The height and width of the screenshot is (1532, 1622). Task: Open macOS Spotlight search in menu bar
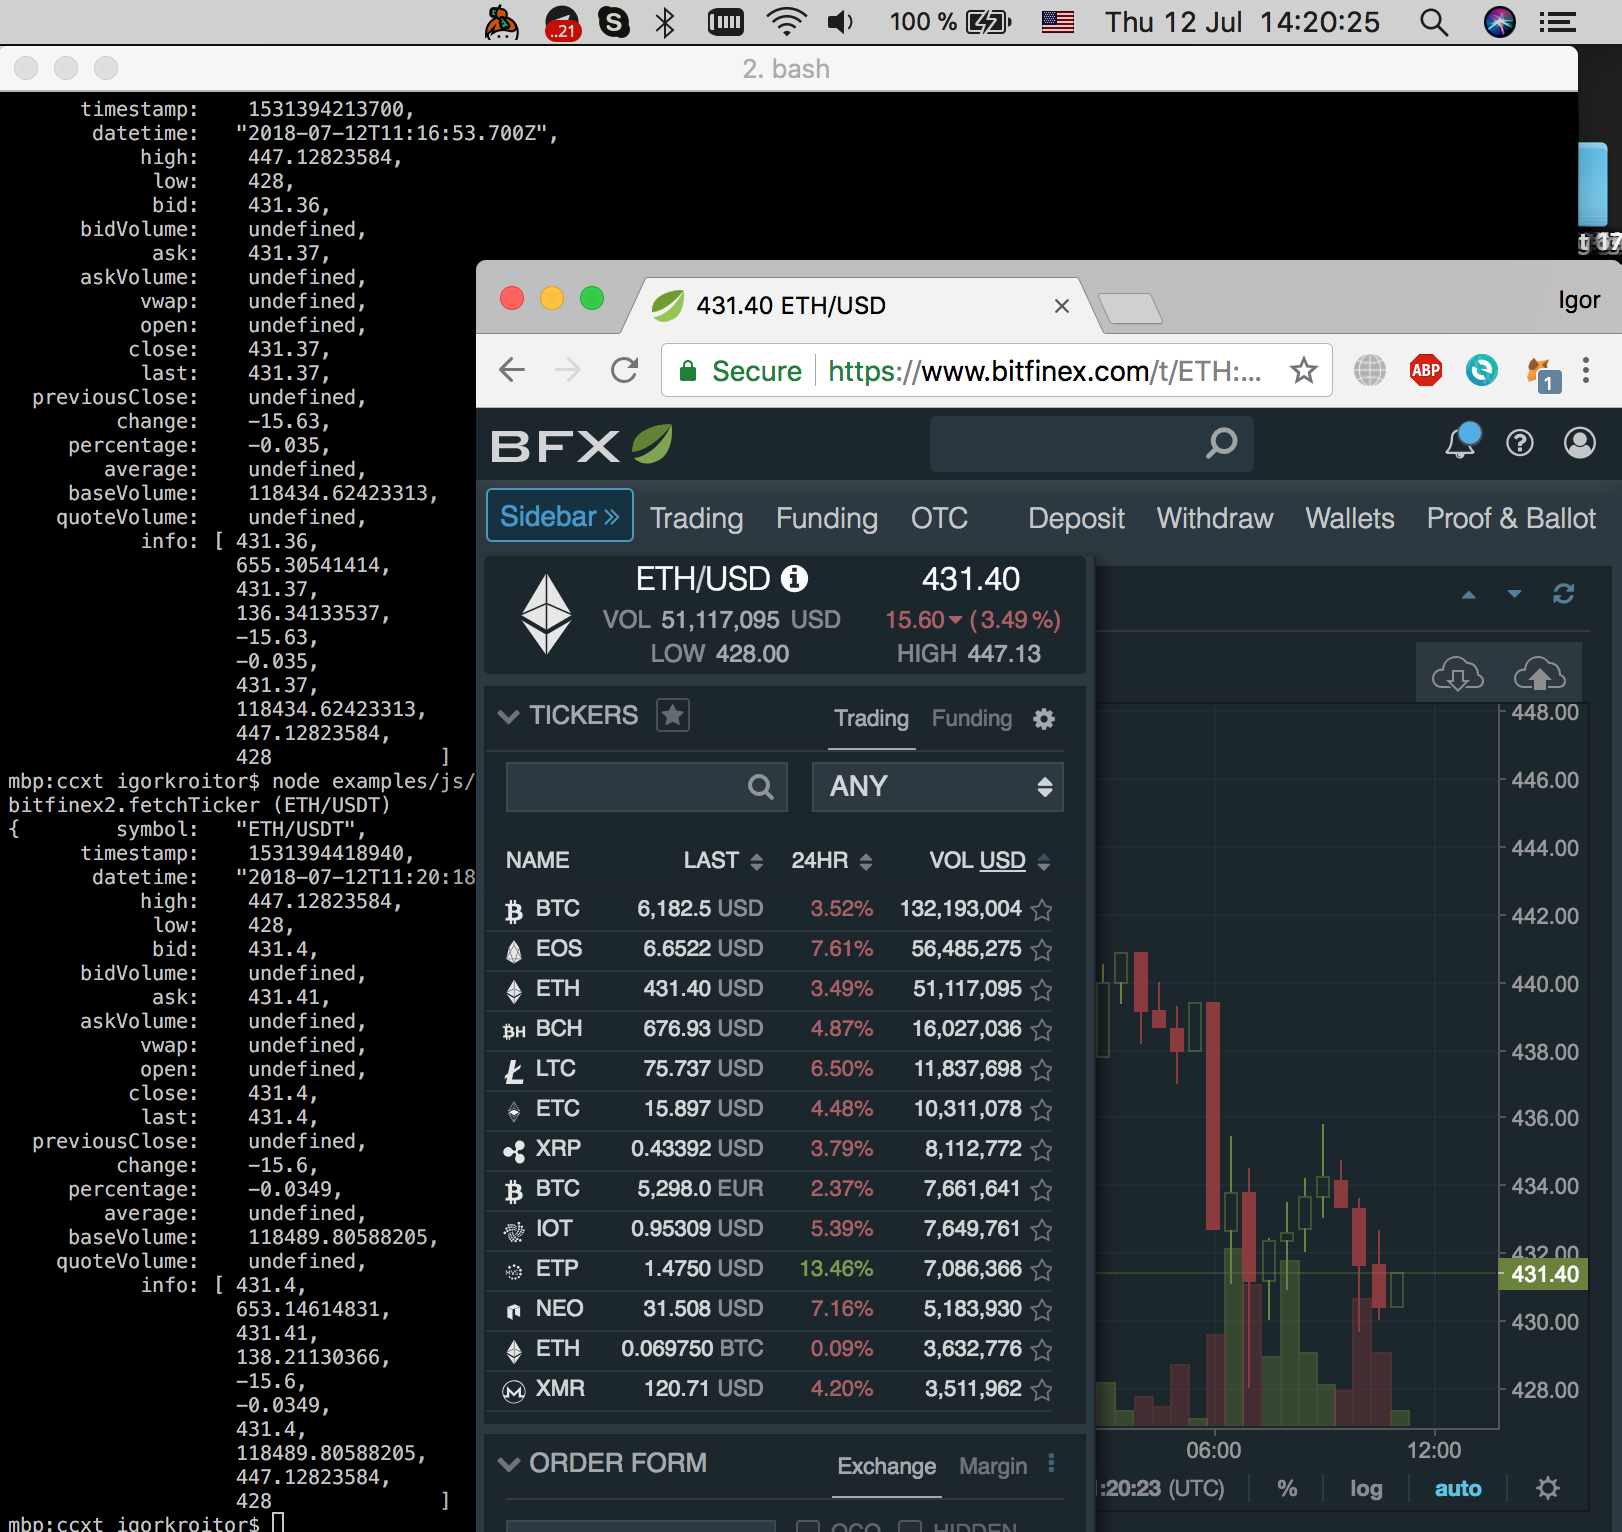click(x=1434, y=21)
